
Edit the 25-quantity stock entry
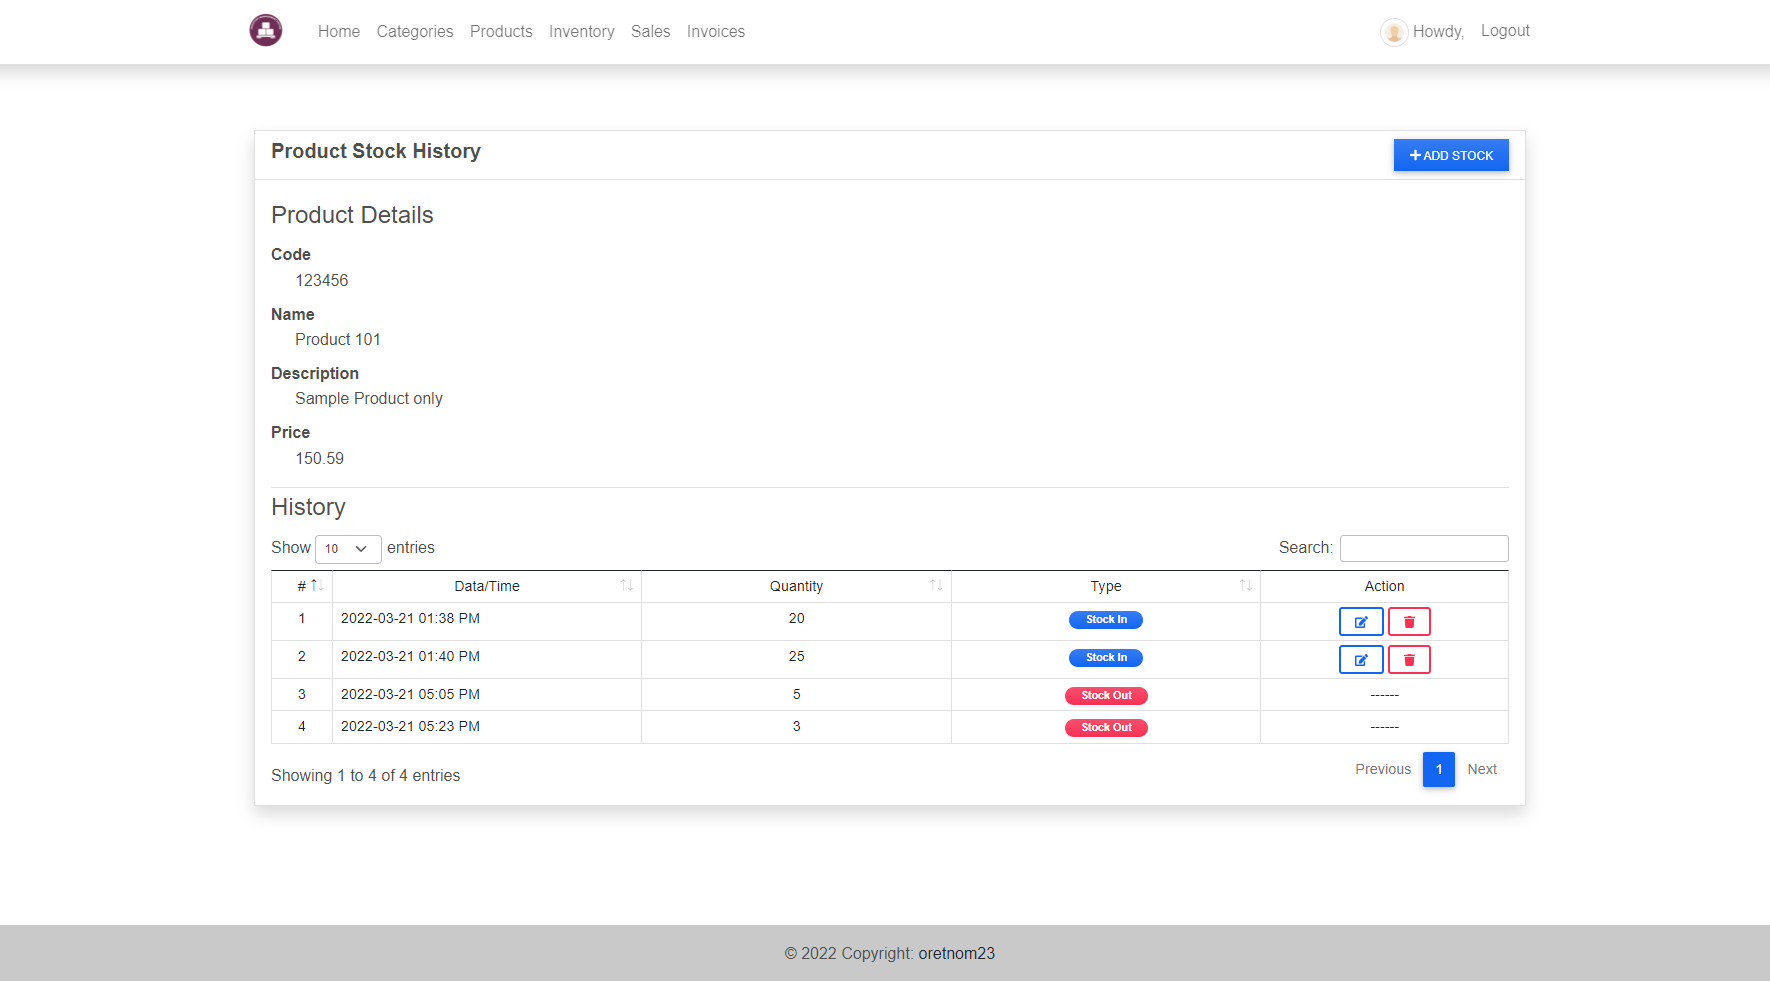(1361, 659)
